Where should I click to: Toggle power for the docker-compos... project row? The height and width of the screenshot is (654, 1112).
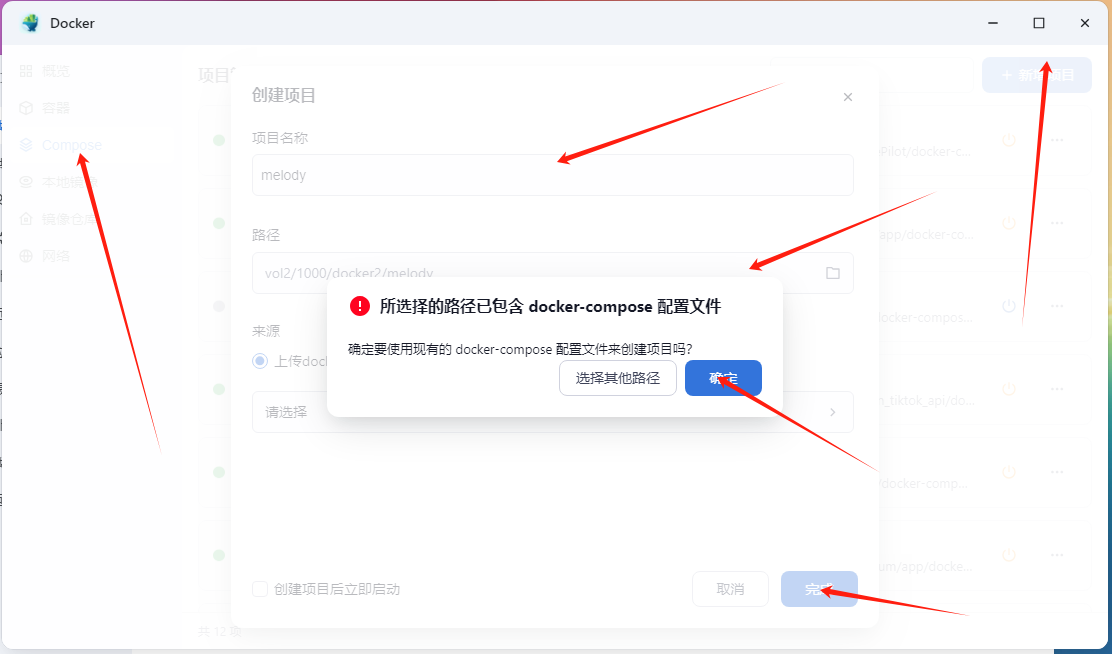pyautogui.click(x=1008, y=306)
